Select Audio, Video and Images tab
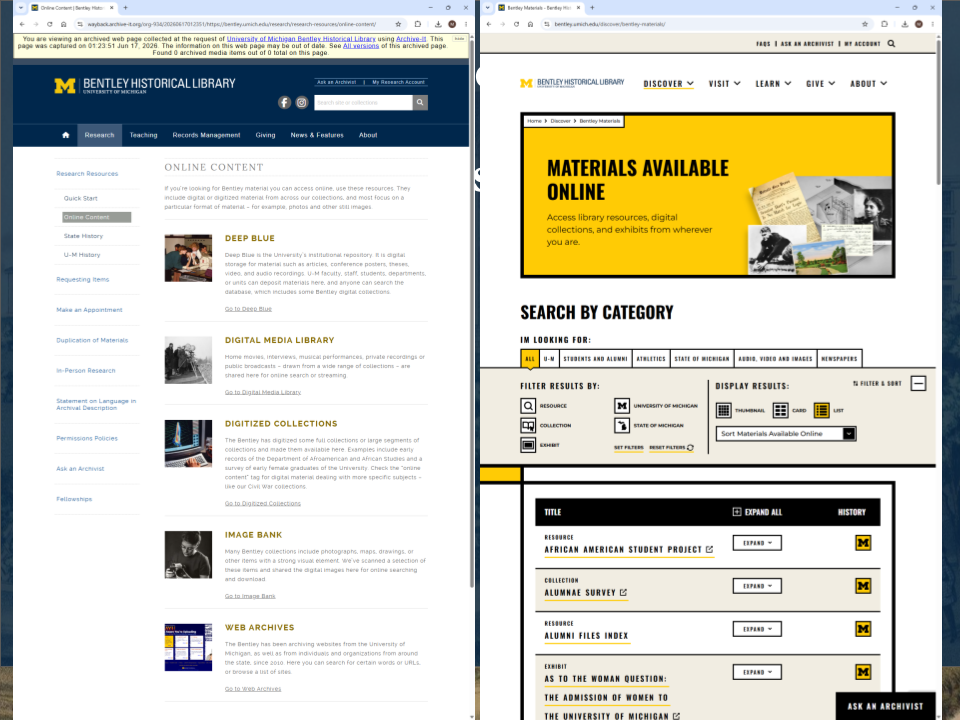This screenshot has height=720, width=960. point(775,359)
